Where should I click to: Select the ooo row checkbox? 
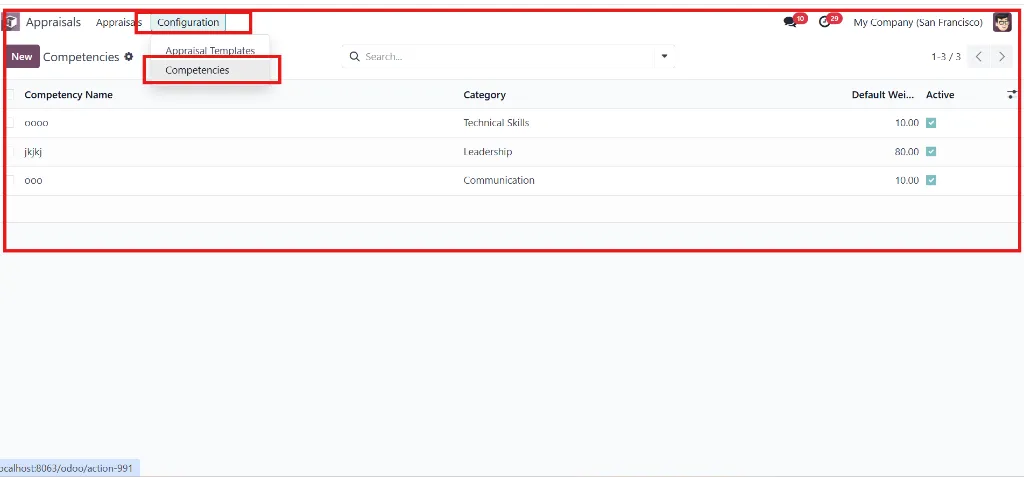[10, 180]
